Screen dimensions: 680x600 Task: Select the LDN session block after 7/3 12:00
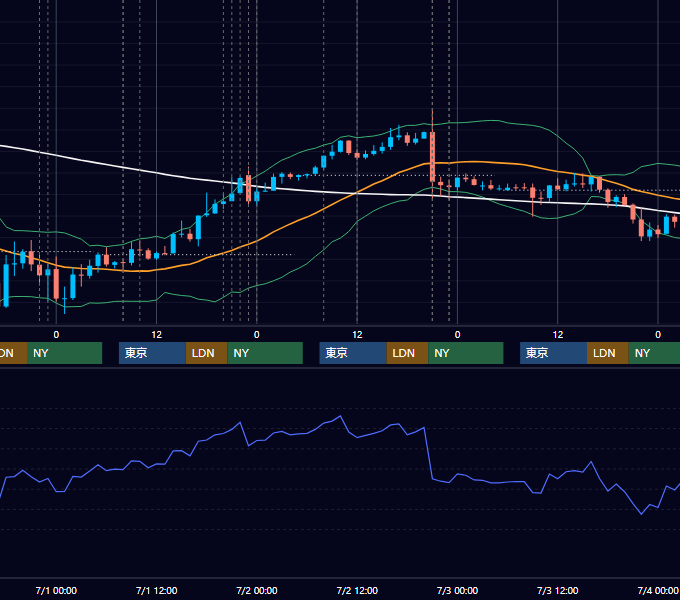pos(608,353)
